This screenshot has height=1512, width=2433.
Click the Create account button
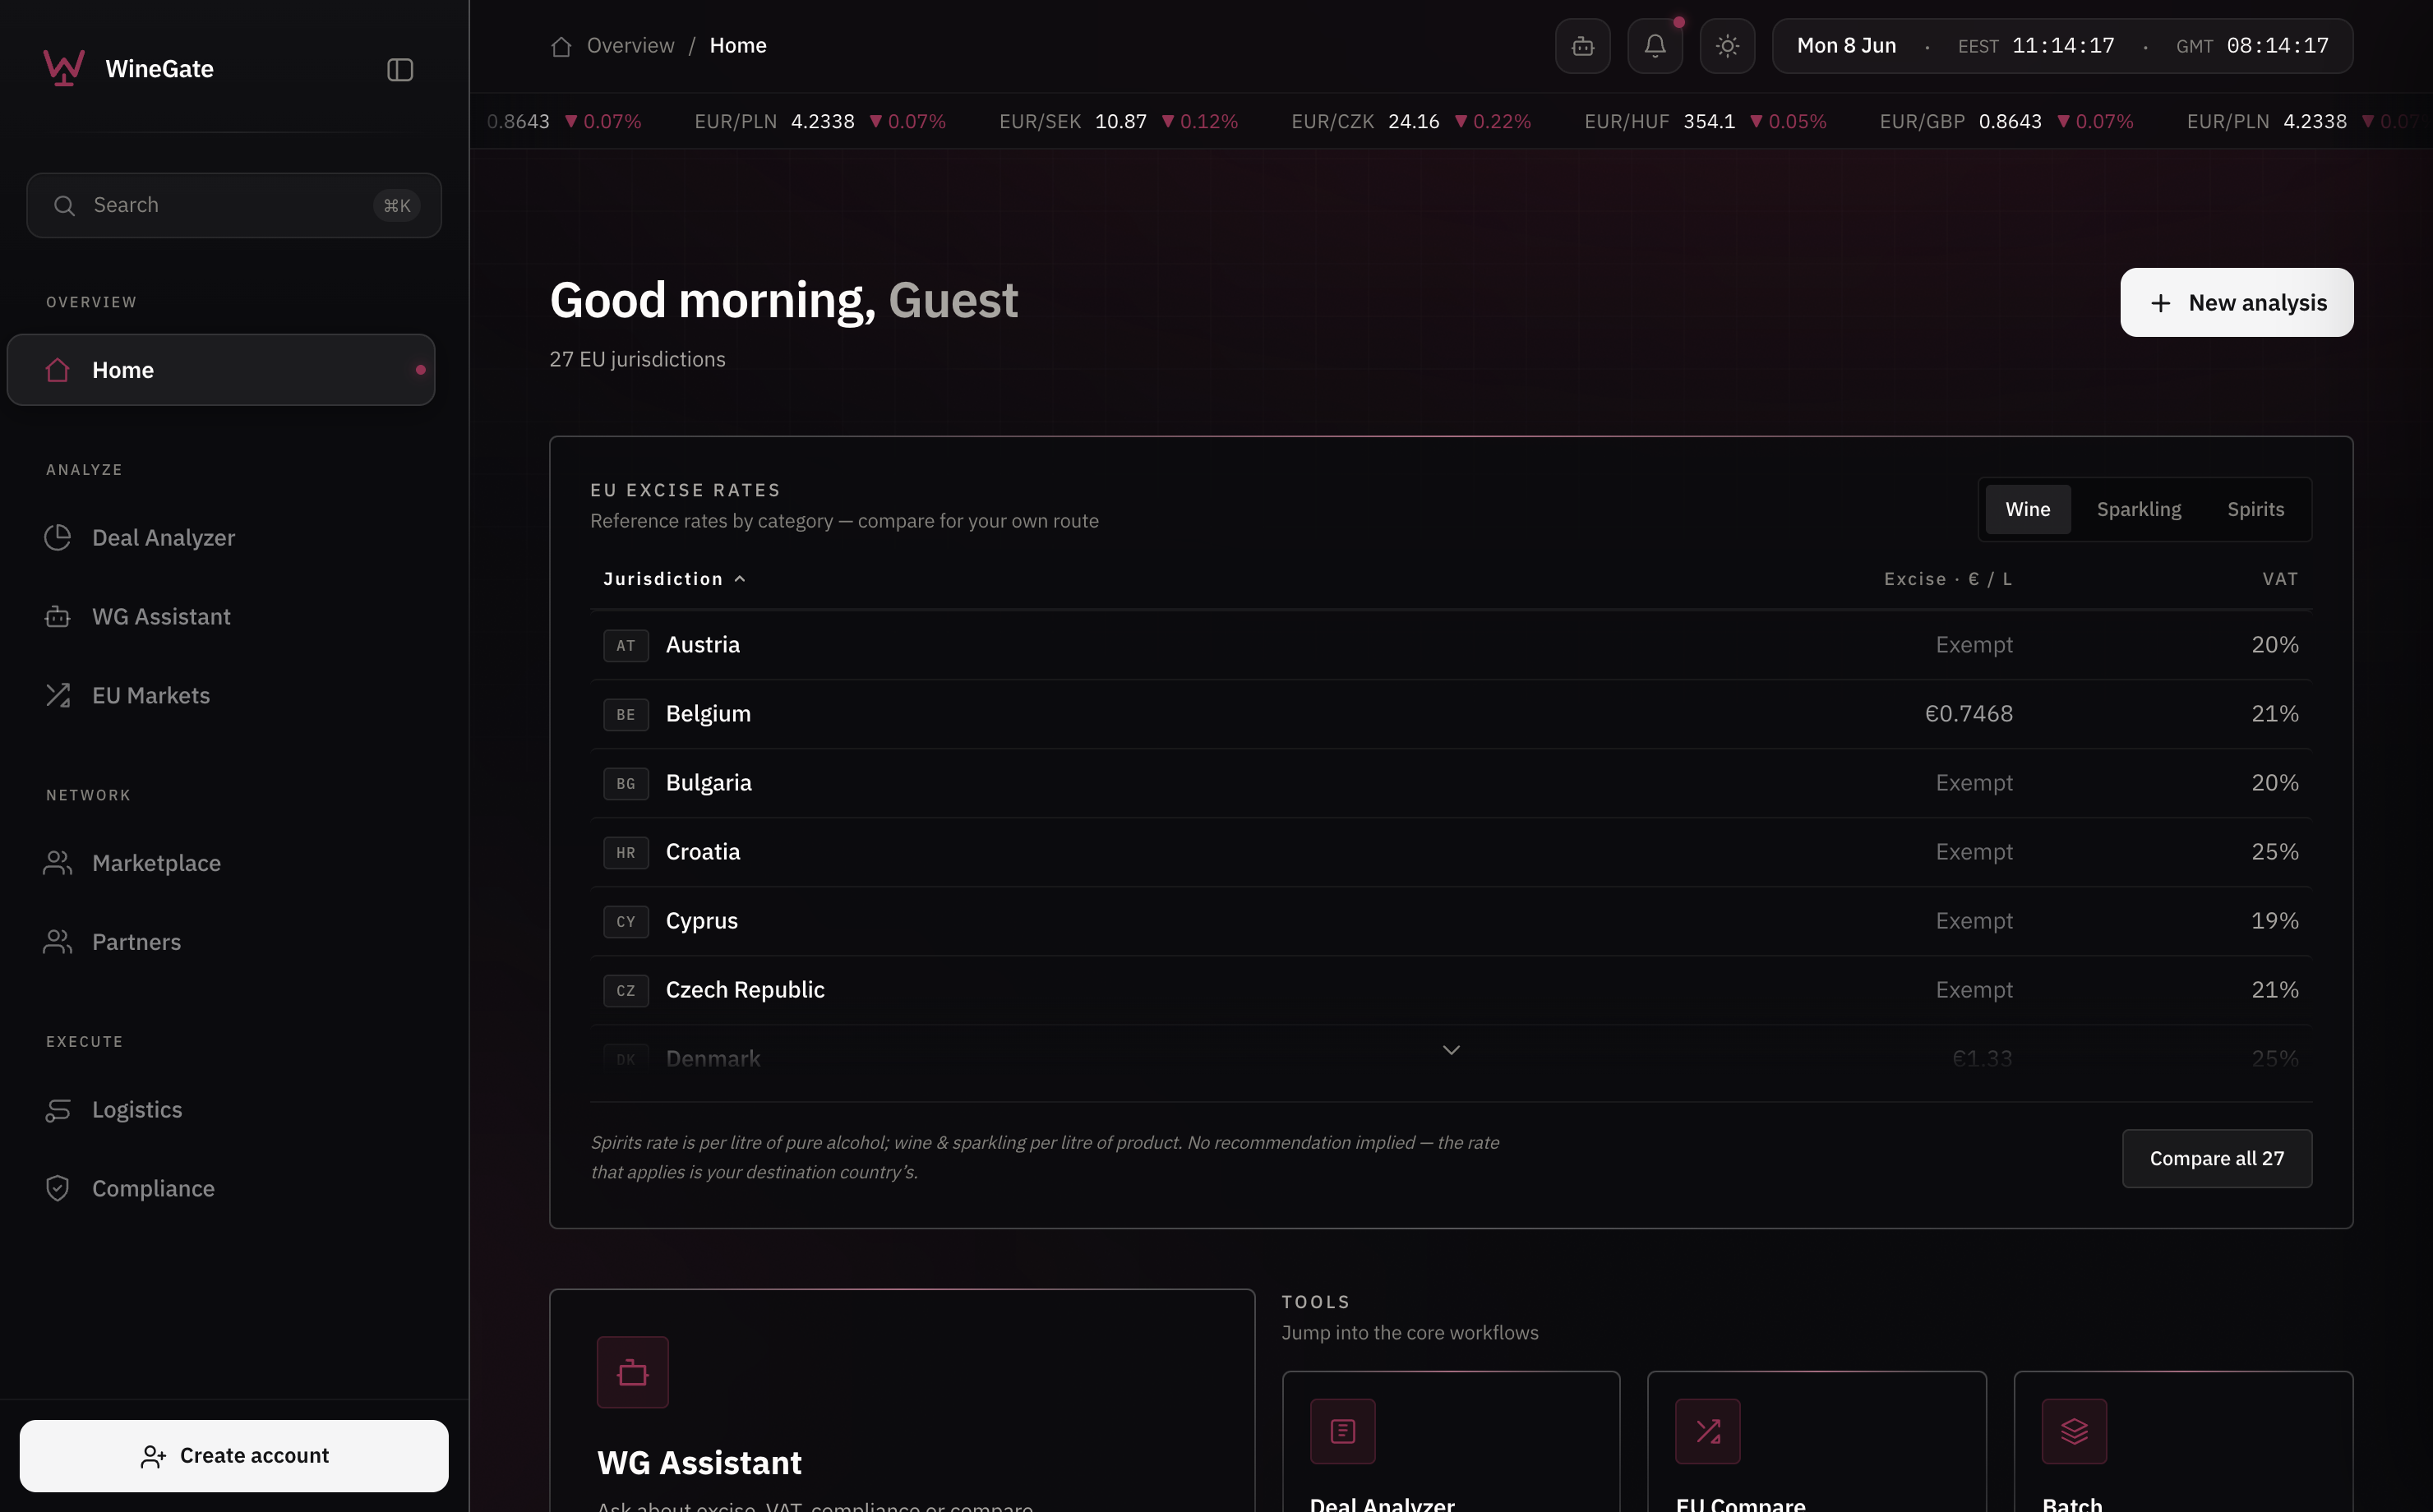coord(234,1455)
